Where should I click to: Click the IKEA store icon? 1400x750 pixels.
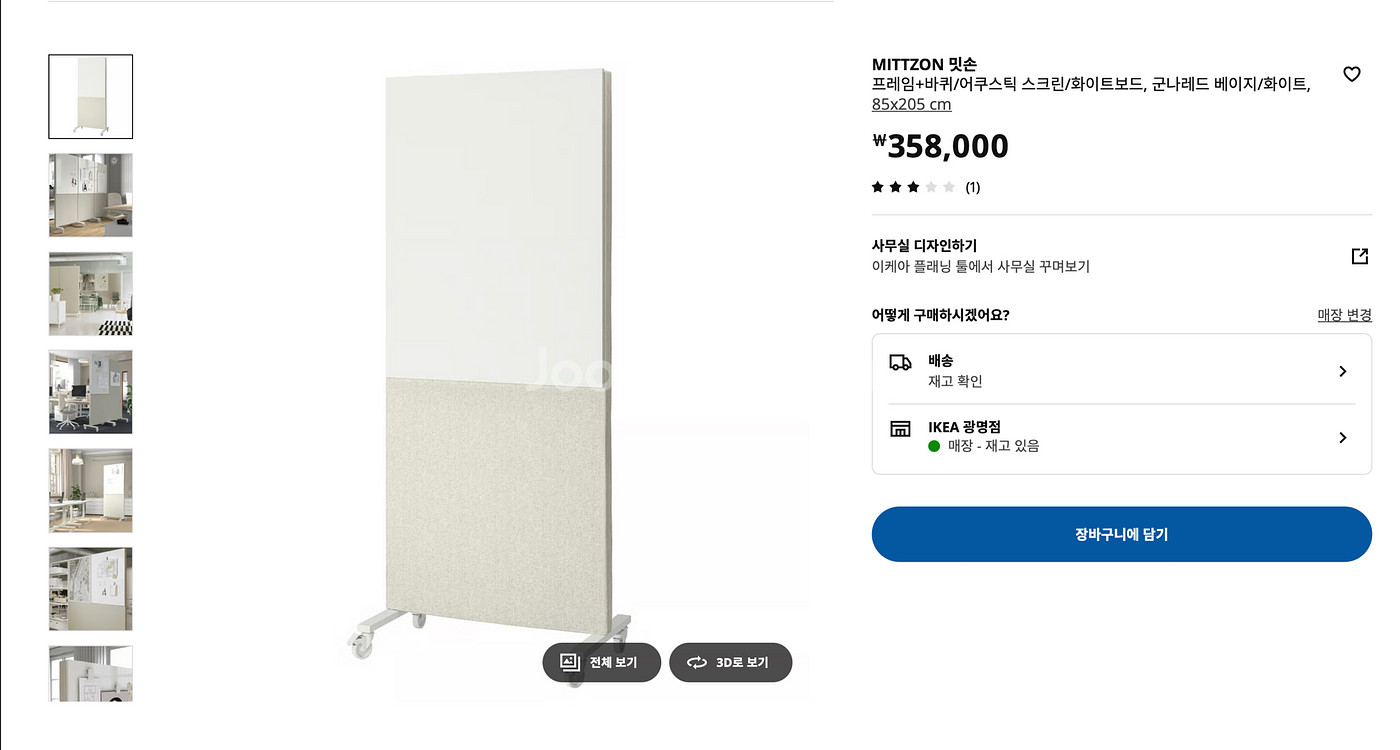click(900, 429)
